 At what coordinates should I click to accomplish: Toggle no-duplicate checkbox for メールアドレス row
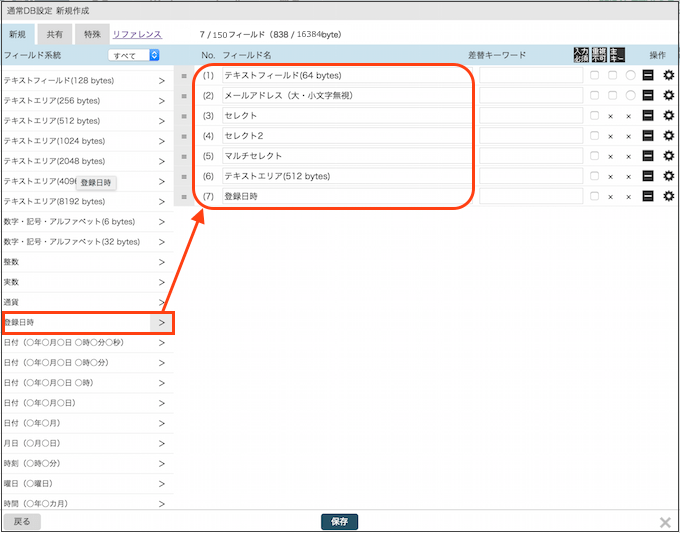click(x=612, y=95)
